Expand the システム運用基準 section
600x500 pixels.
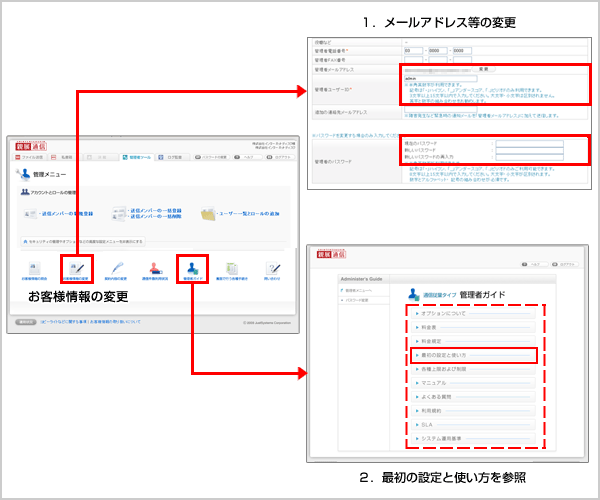tap(445, 438)
